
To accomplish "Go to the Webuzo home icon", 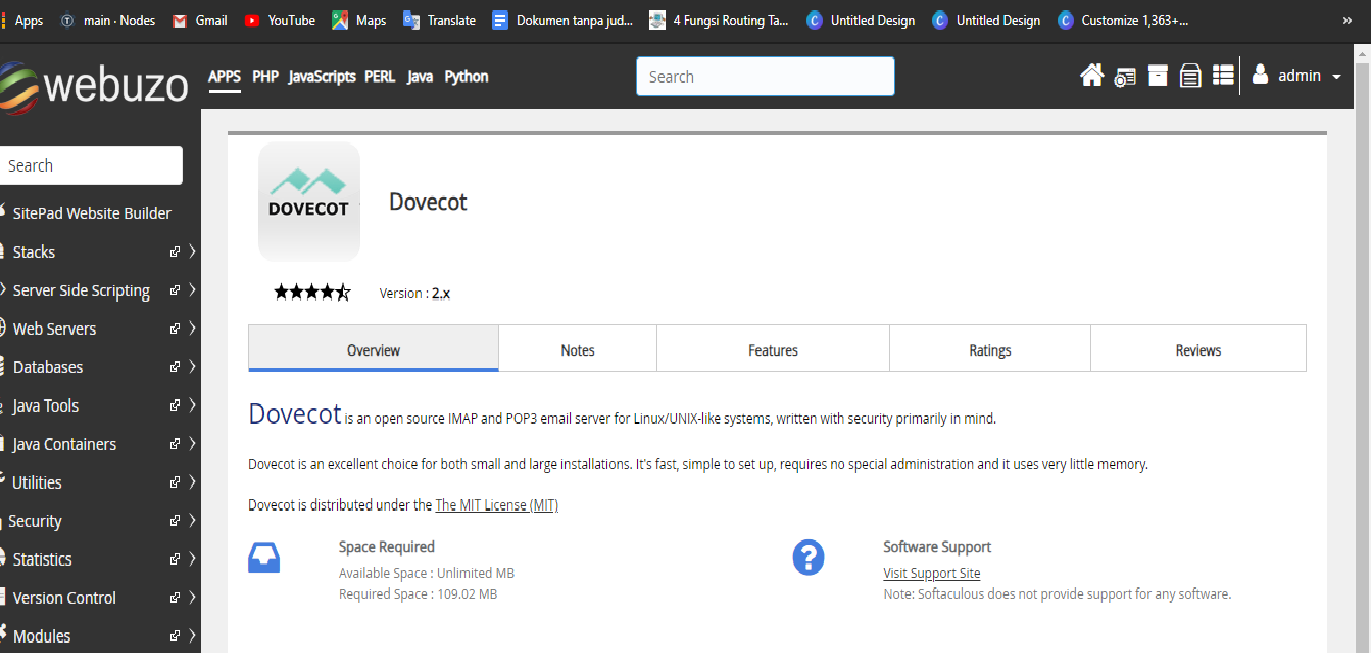I will coord(1092,76).
